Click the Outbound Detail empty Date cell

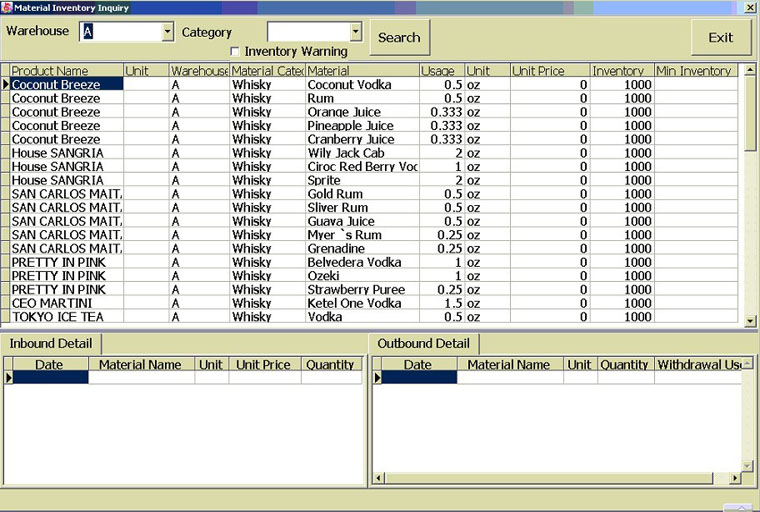[x=419, y=377]
